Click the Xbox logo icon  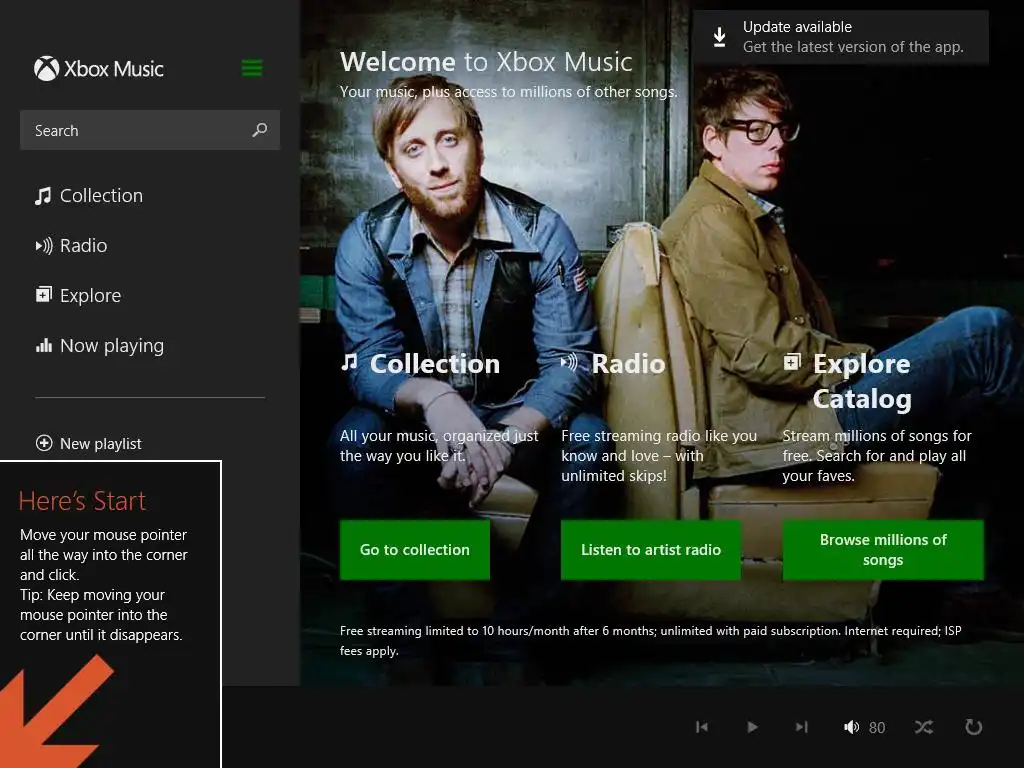[46, 69]
